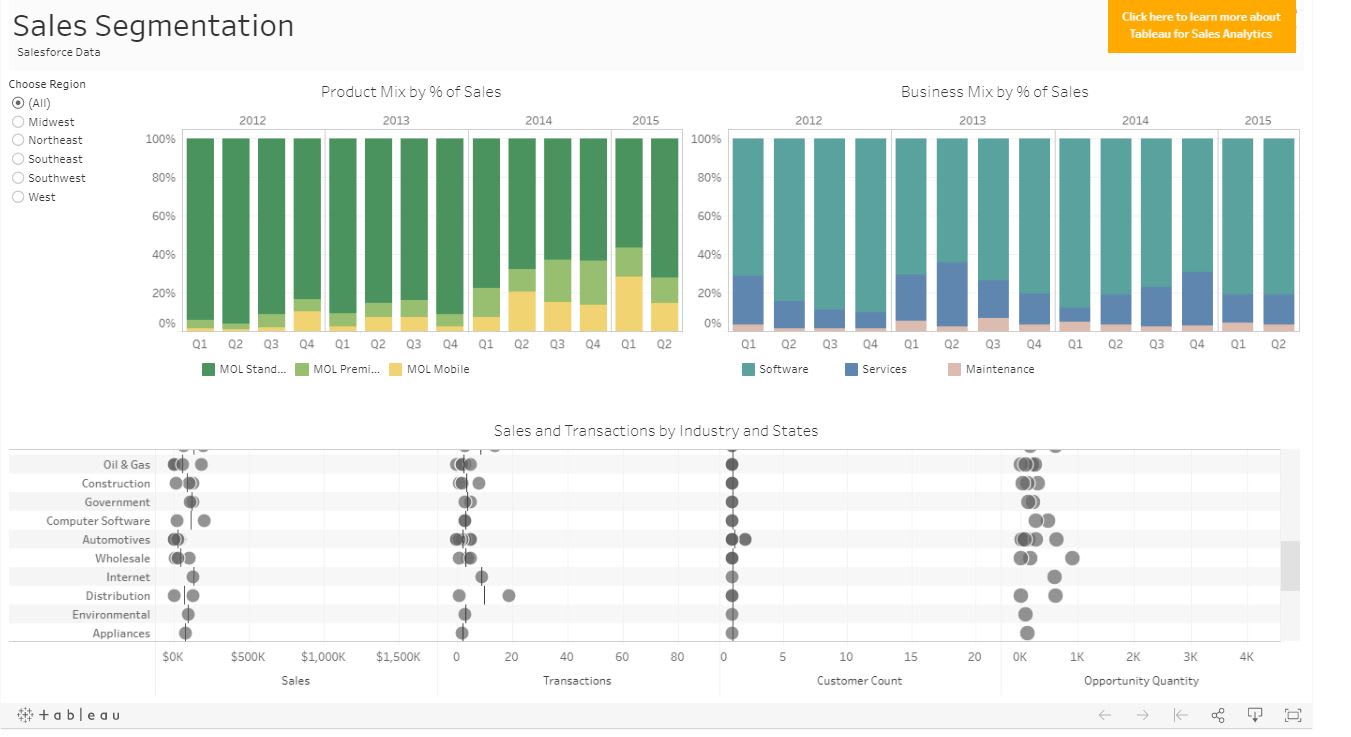The width and height of the screenshot is (1351, 737).
Task: Select the Oil & Gas row label
Action: pos(126,464)
